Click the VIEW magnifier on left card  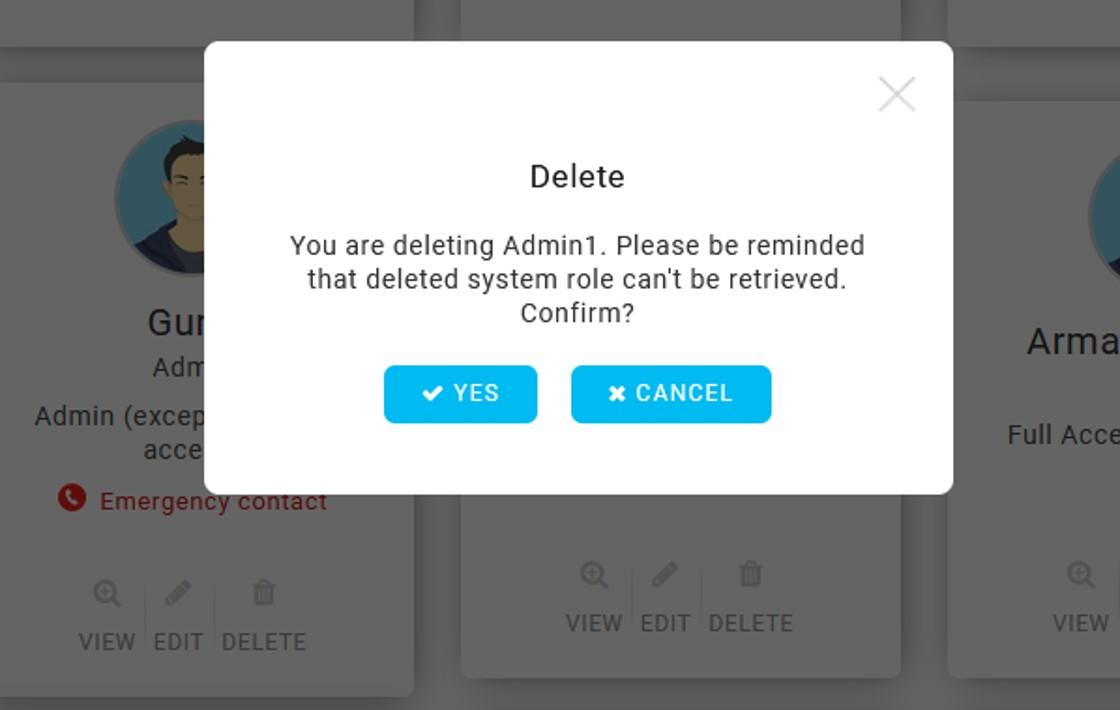(x=107, y=593)
